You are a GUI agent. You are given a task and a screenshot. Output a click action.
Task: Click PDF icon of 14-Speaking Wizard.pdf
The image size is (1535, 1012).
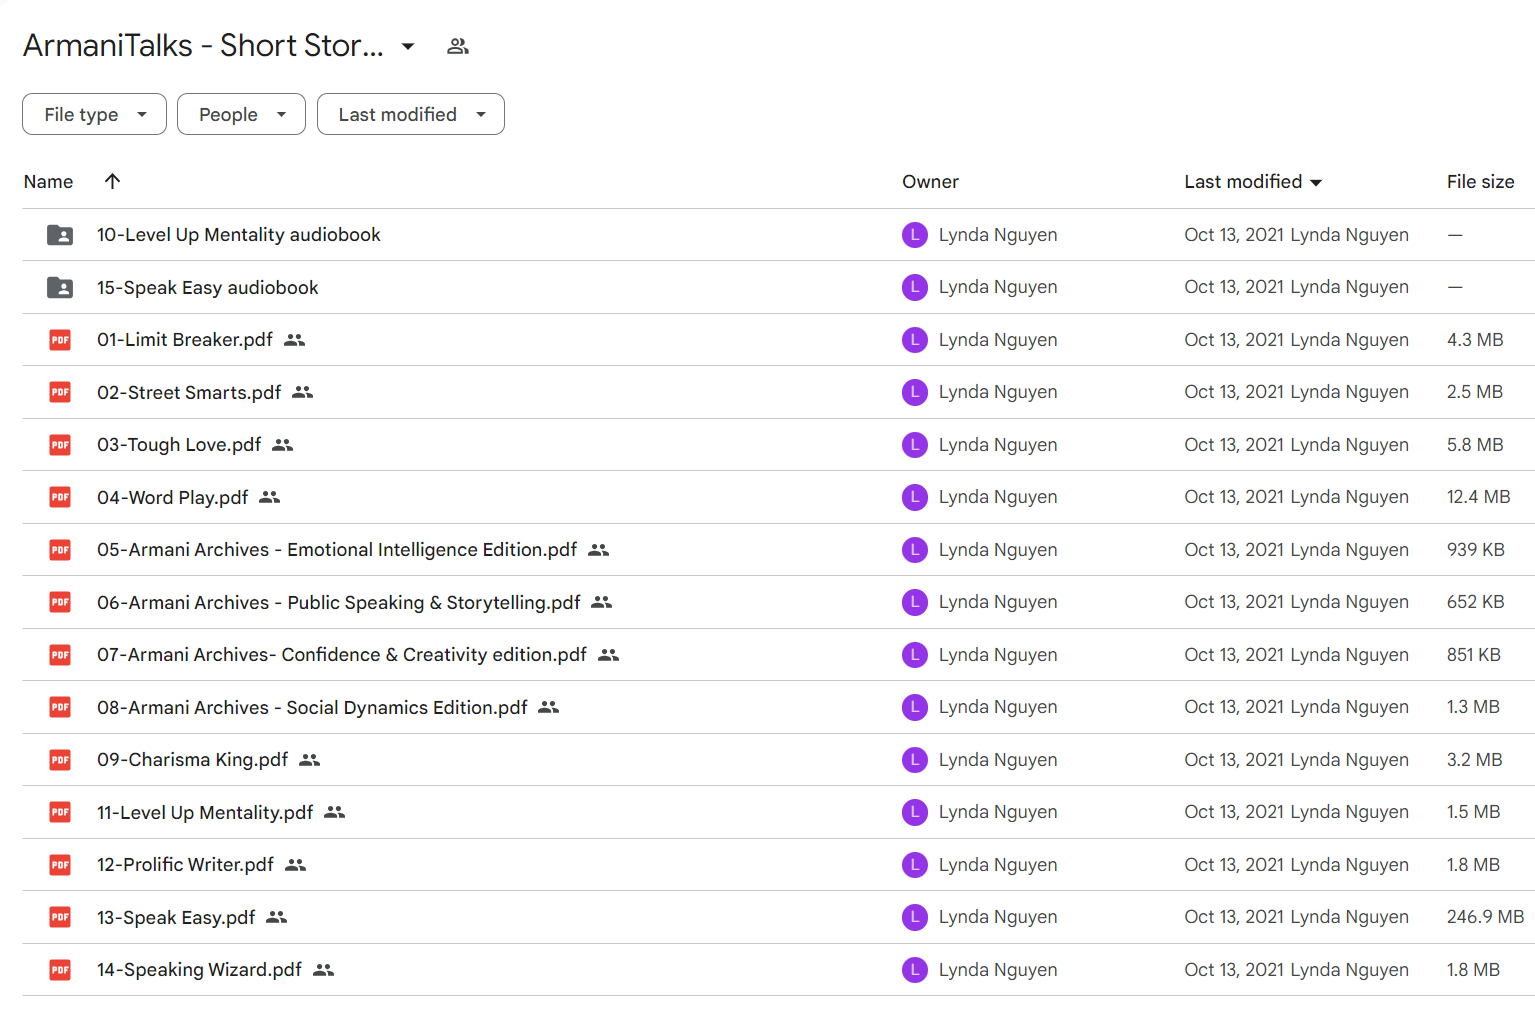[x=60, y=970]
